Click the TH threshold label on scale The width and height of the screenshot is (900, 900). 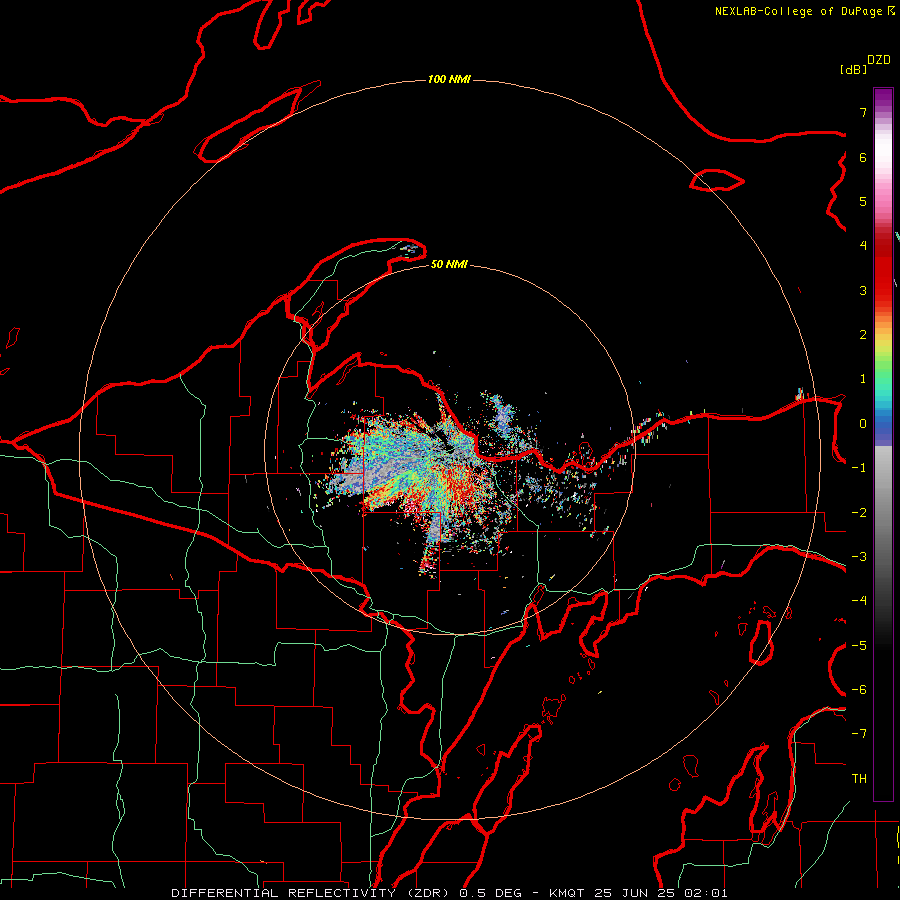click(859, 779)
